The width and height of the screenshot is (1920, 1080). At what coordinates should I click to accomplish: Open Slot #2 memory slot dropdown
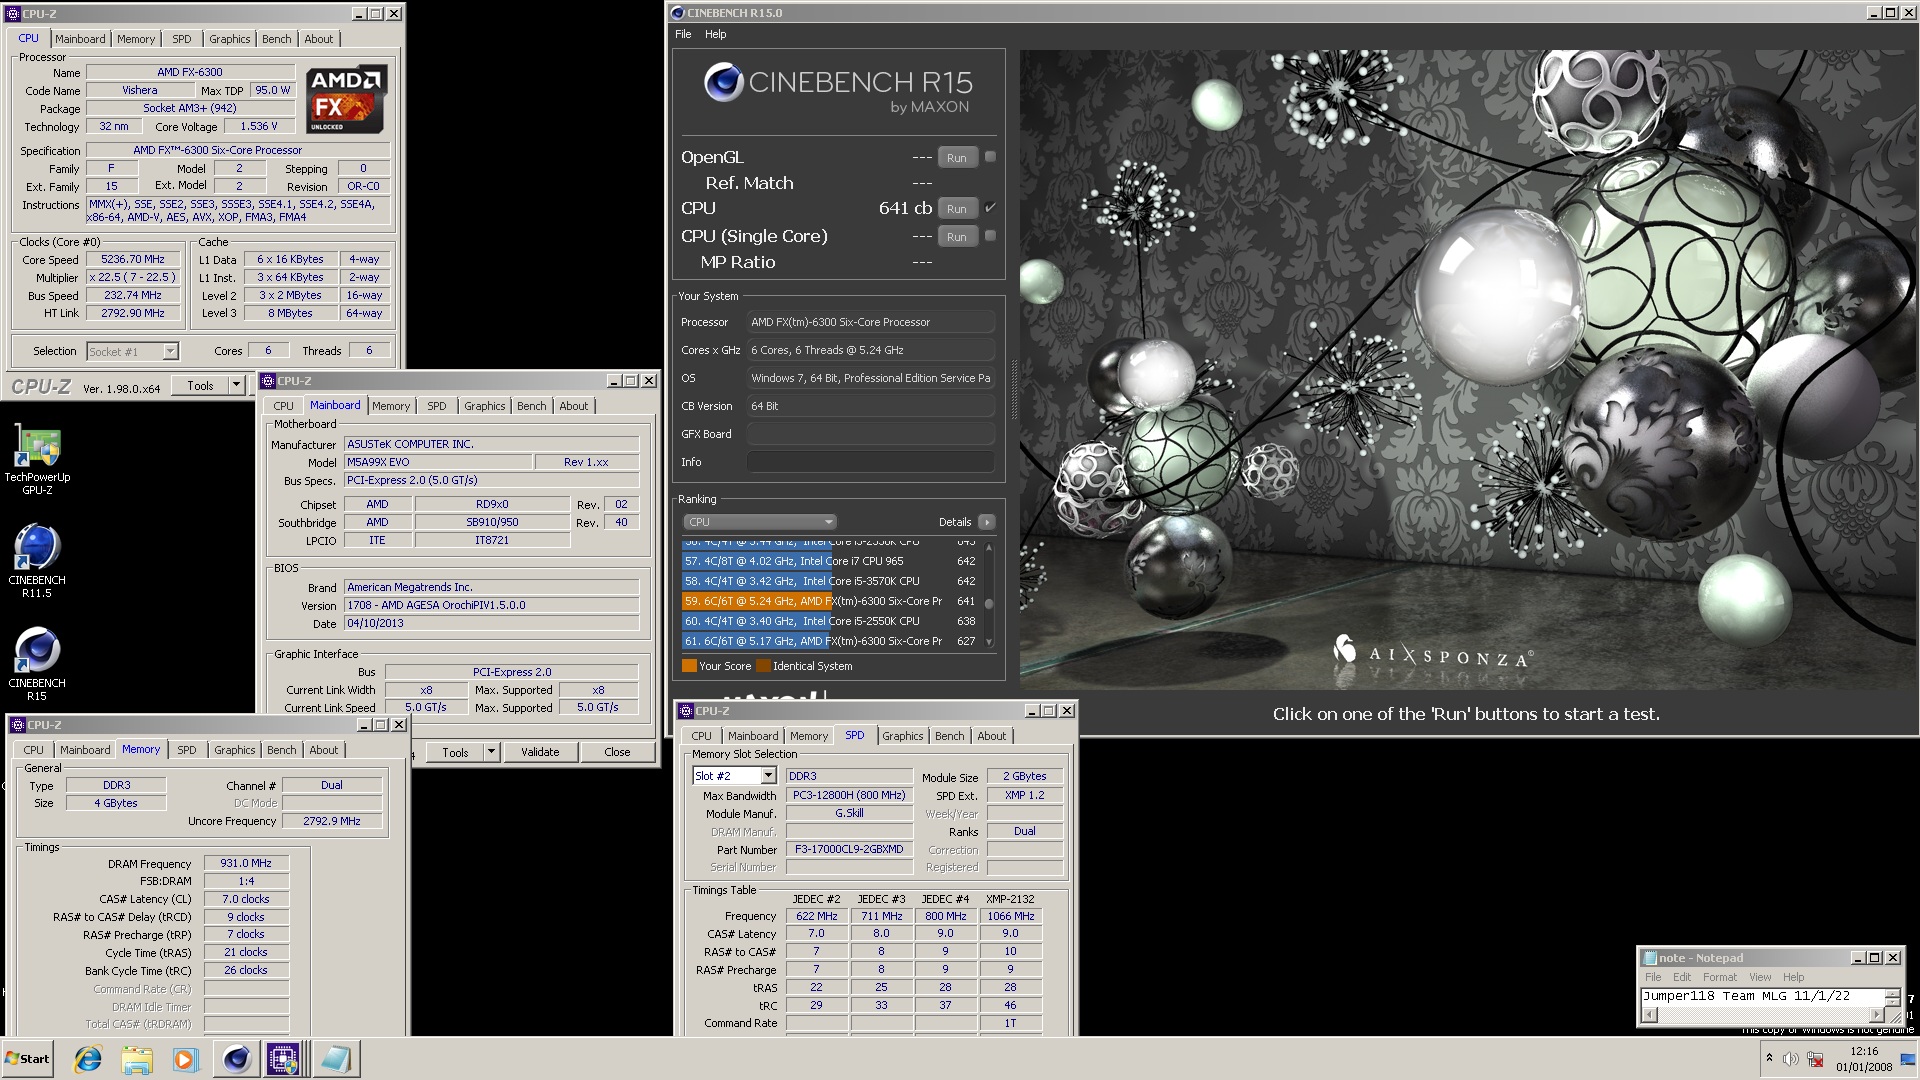768,776
